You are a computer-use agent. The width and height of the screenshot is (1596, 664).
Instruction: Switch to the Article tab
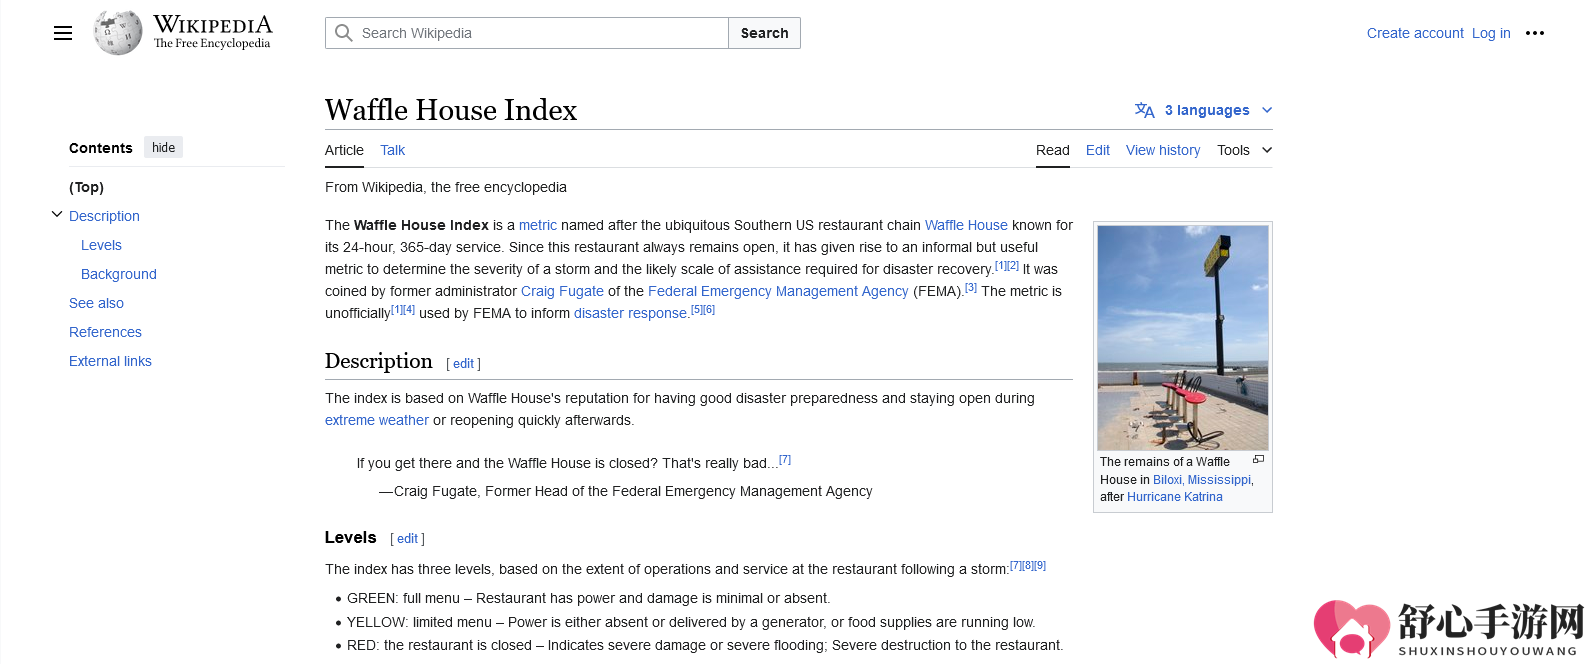pos(344,150)
